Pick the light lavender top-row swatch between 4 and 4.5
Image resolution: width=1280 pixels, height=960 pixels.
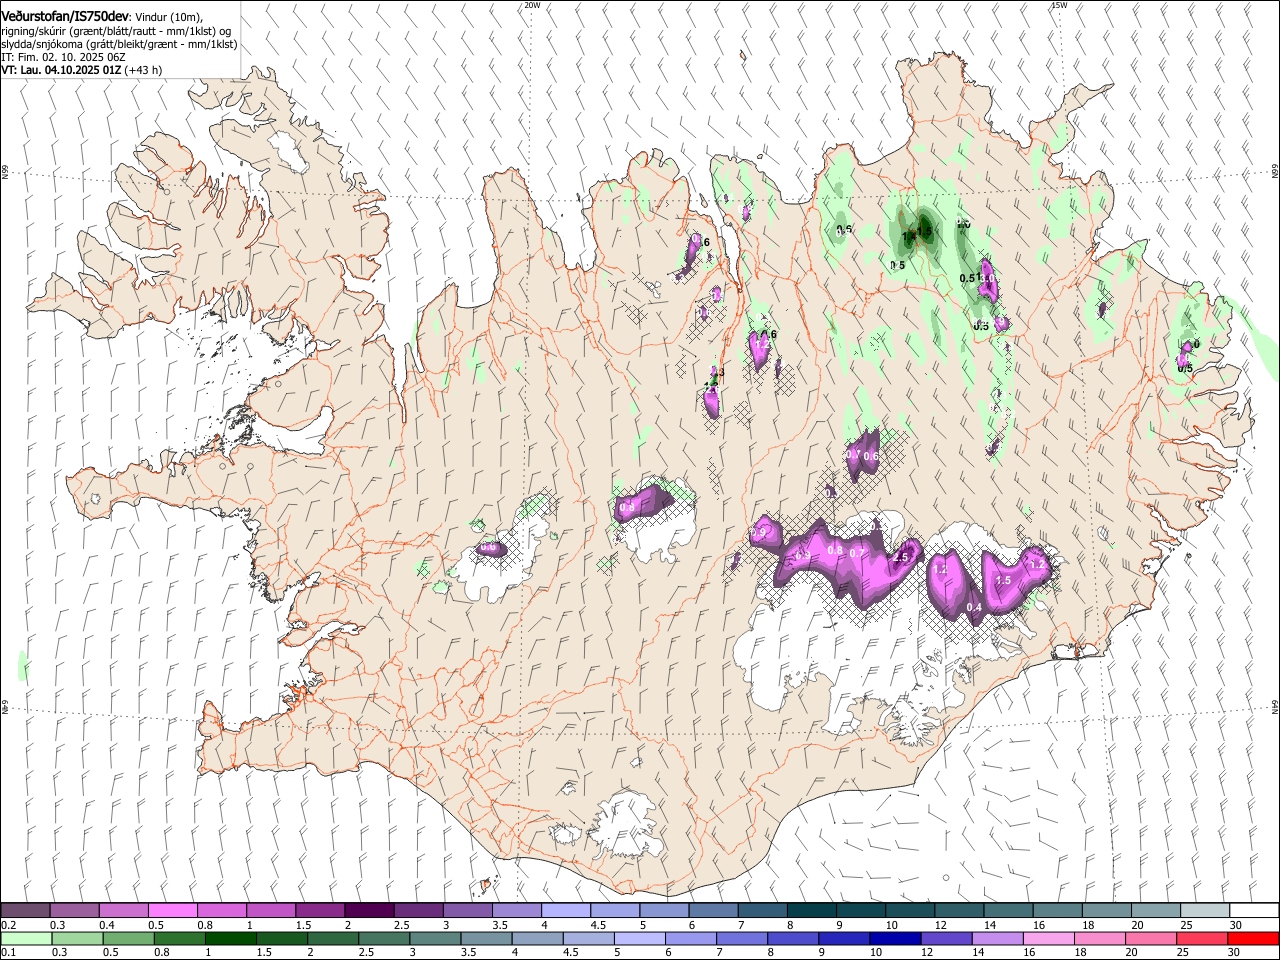click(566, 911)
